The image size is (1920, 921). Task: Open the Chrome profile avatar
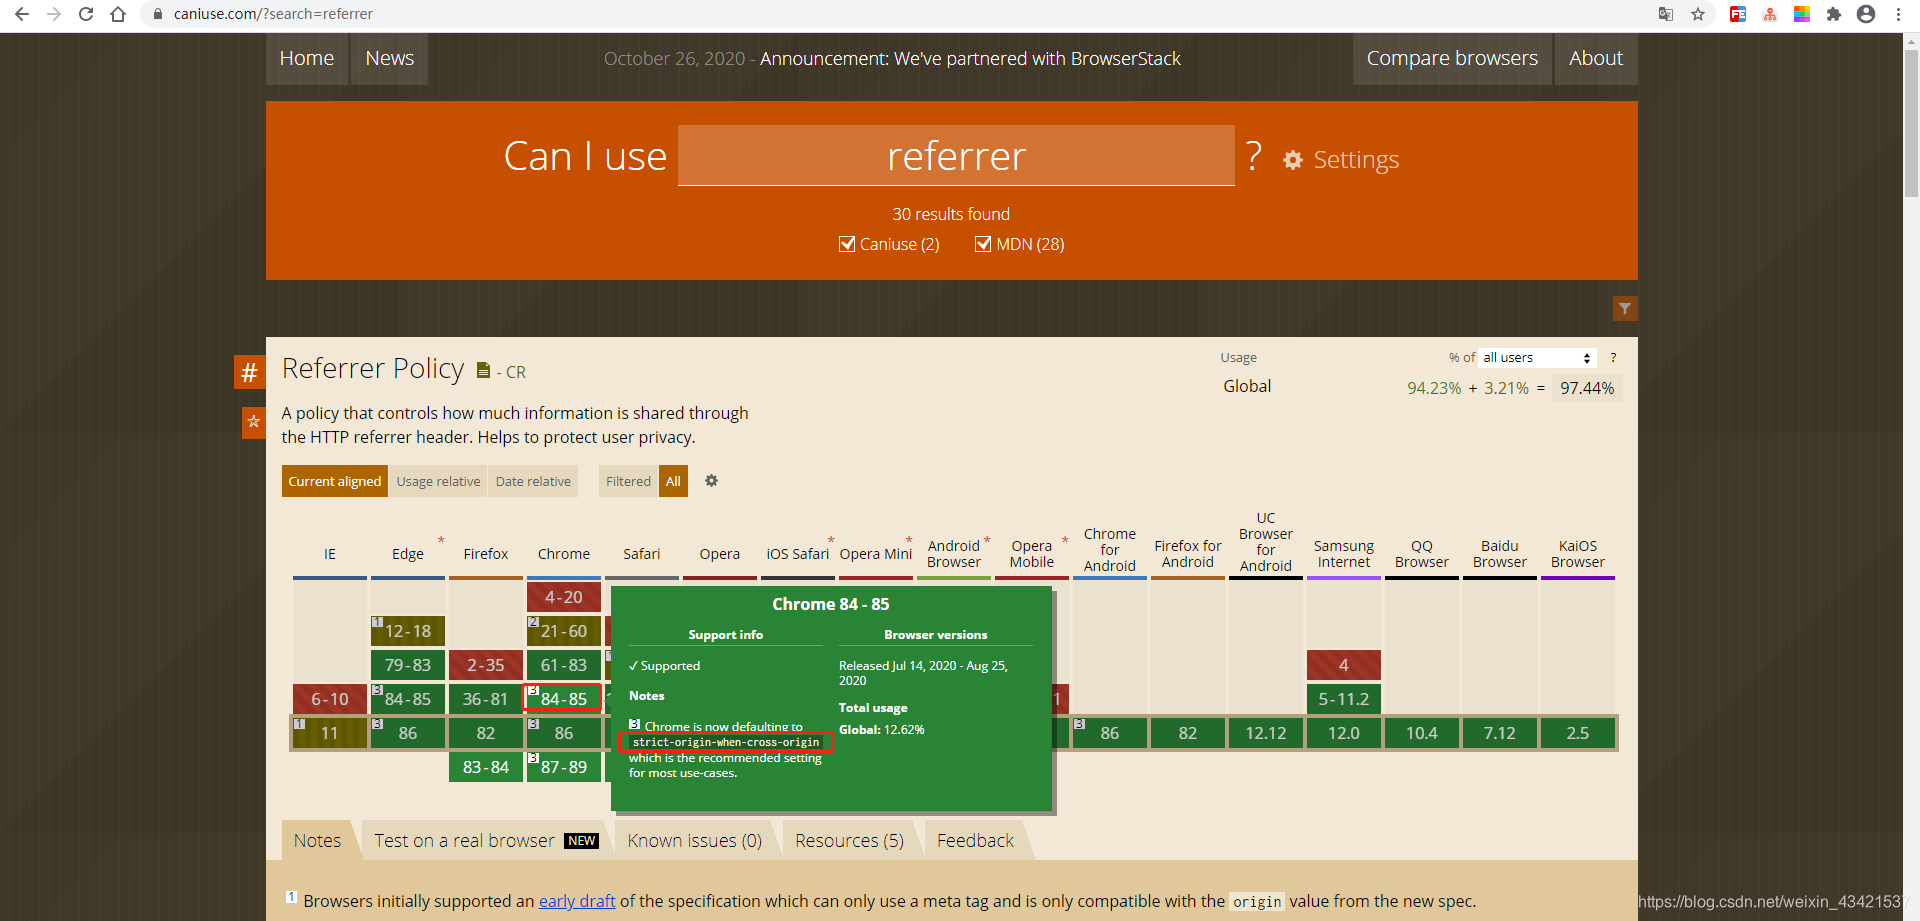click(x=1866, y=14)
